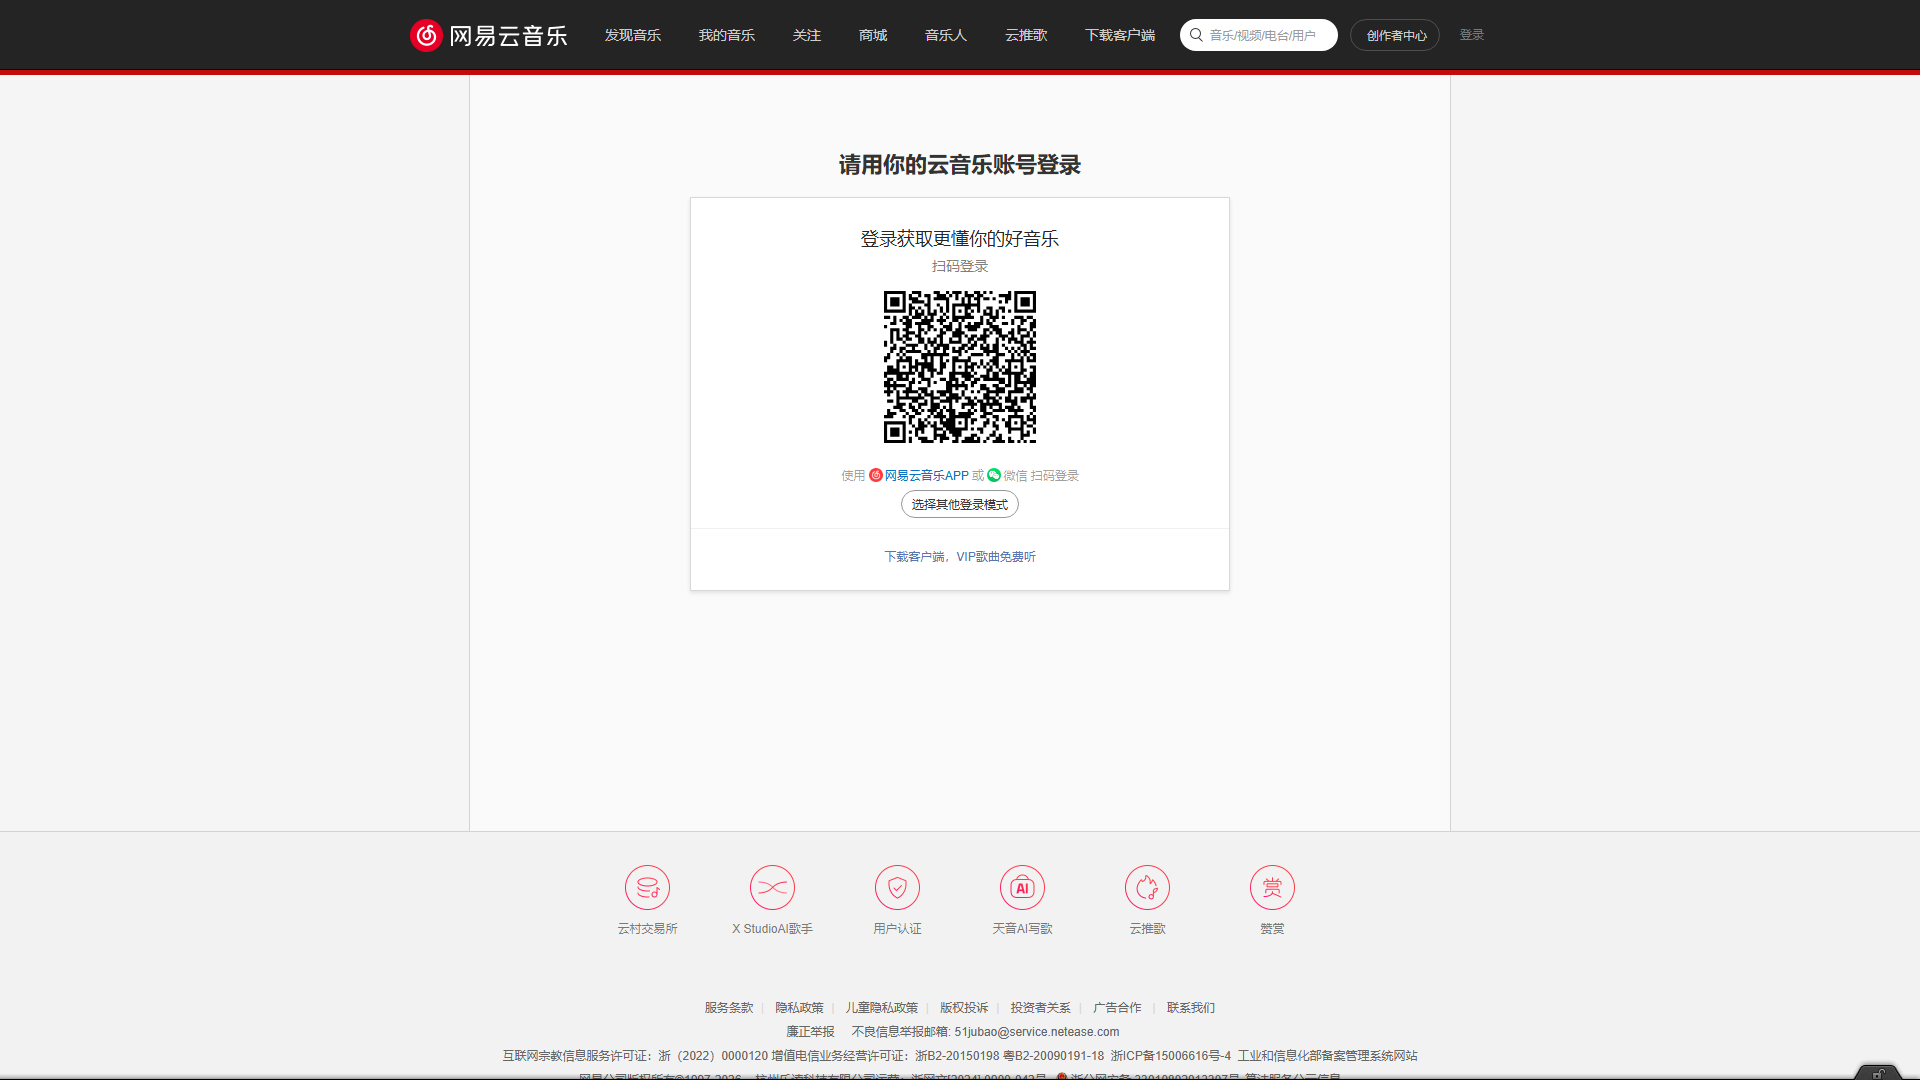This screenshot has width=1920, height=1080.
Task: Open the 发现音乐 tab
Action: pyautogui.click(x=632, y=35)
